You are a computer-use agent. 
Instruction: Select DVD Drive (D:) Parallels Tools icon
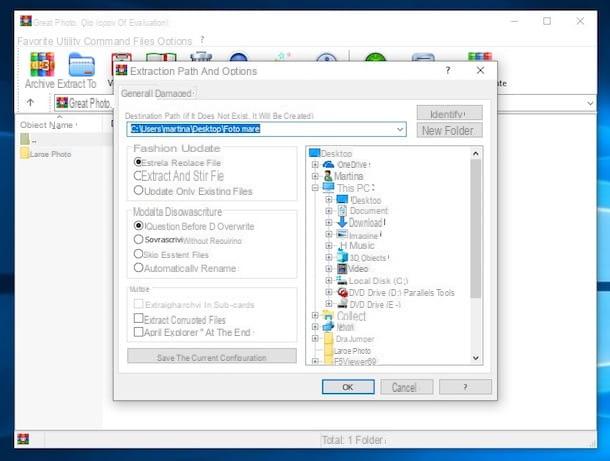coord(342,292)
